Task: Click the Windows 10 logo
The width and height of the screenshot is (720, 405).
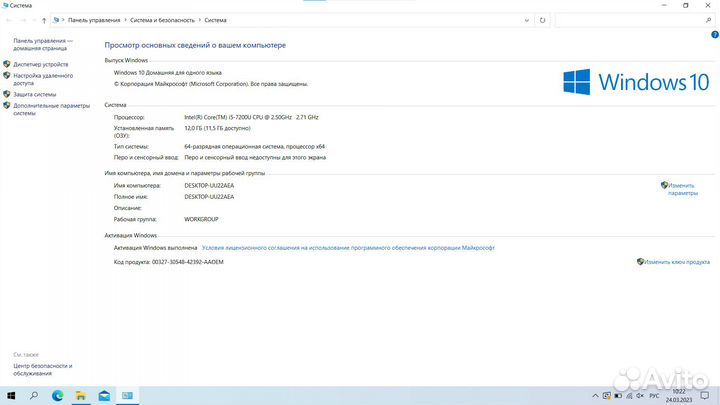Action: click(x=636, y=82)
